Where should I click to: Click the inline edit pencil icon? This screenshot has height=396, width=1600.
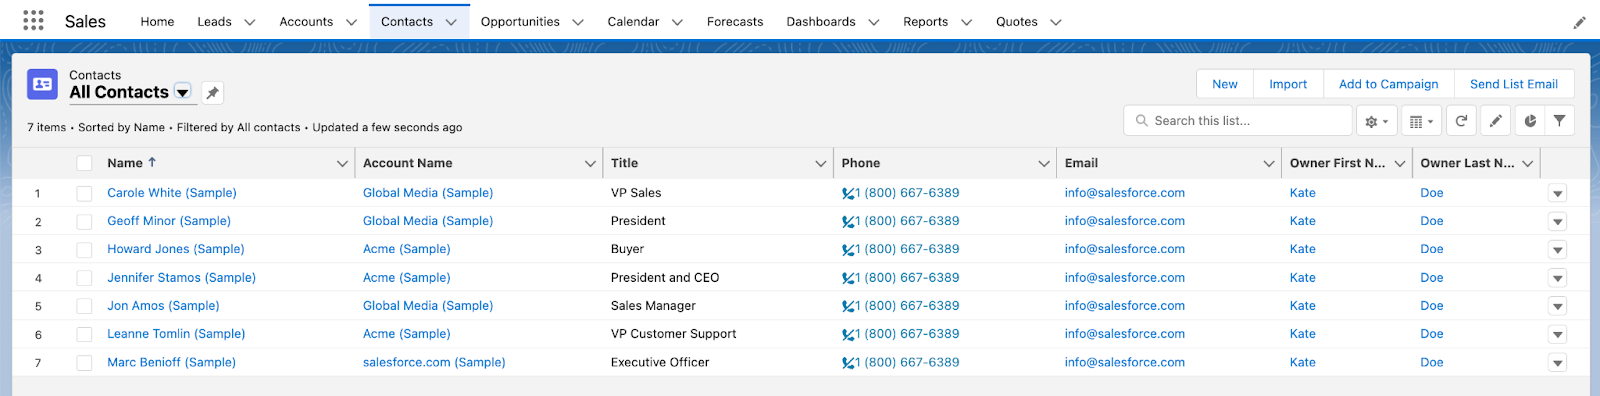(1495, 121)
